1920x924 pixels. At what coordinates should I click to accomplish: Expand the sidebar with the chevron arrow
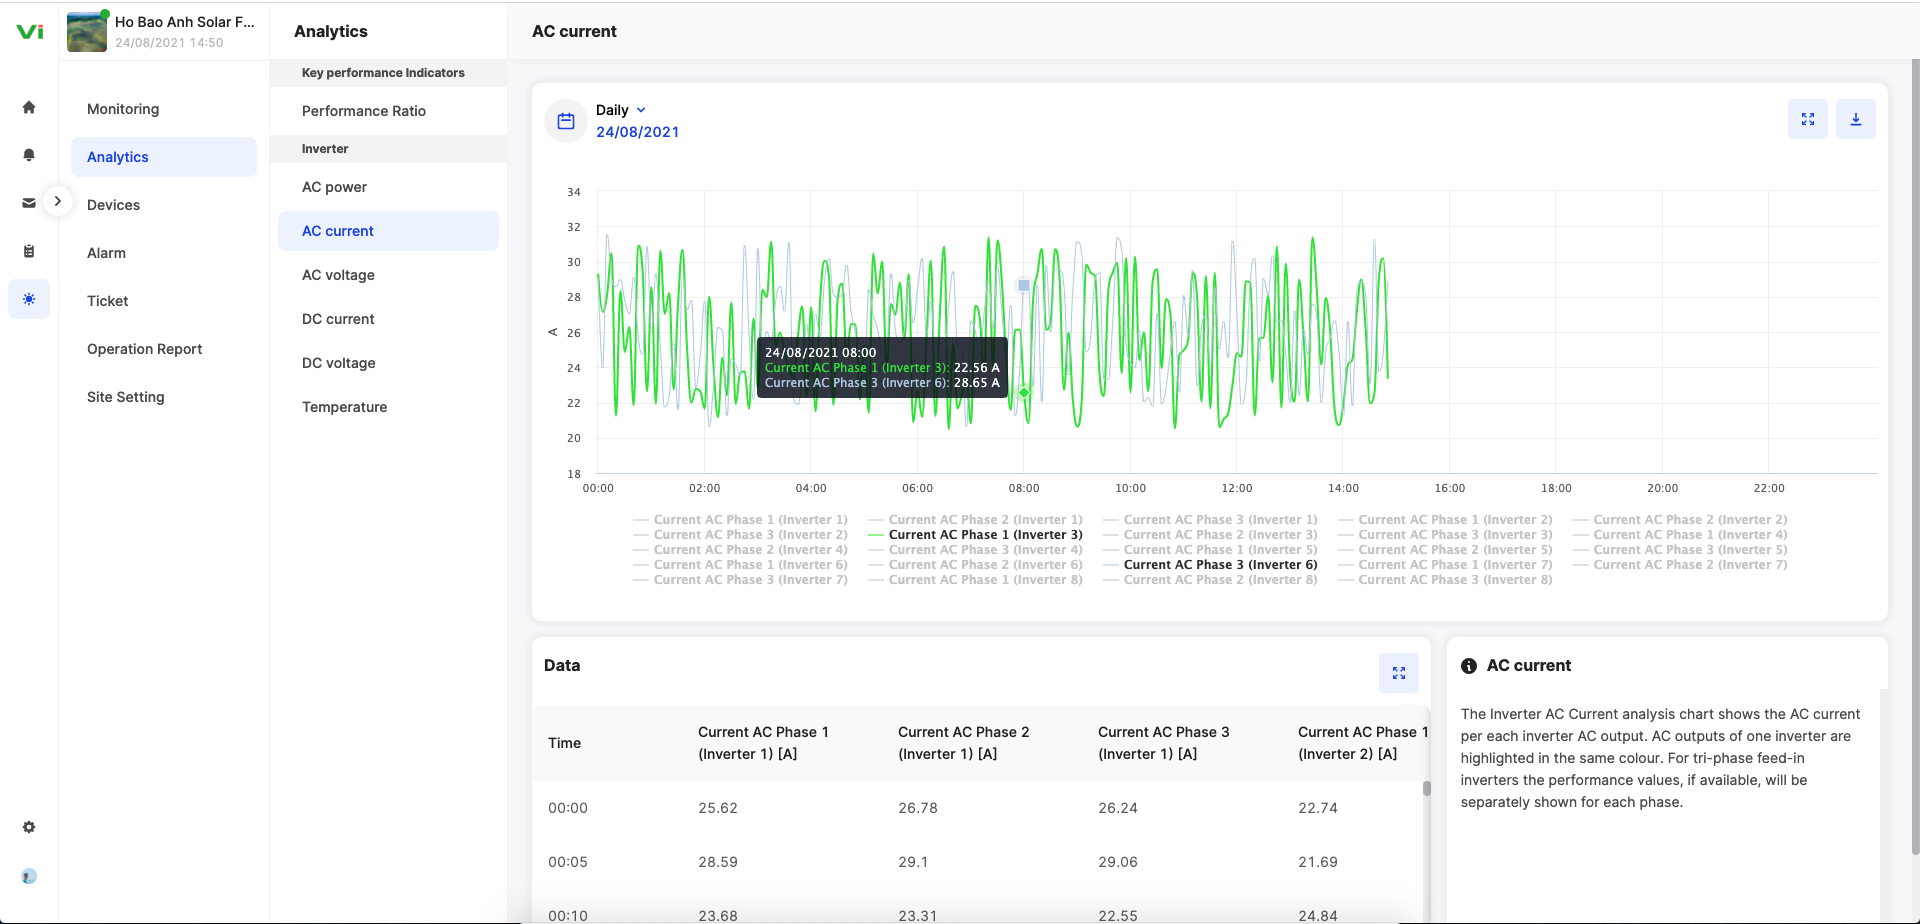58,201
